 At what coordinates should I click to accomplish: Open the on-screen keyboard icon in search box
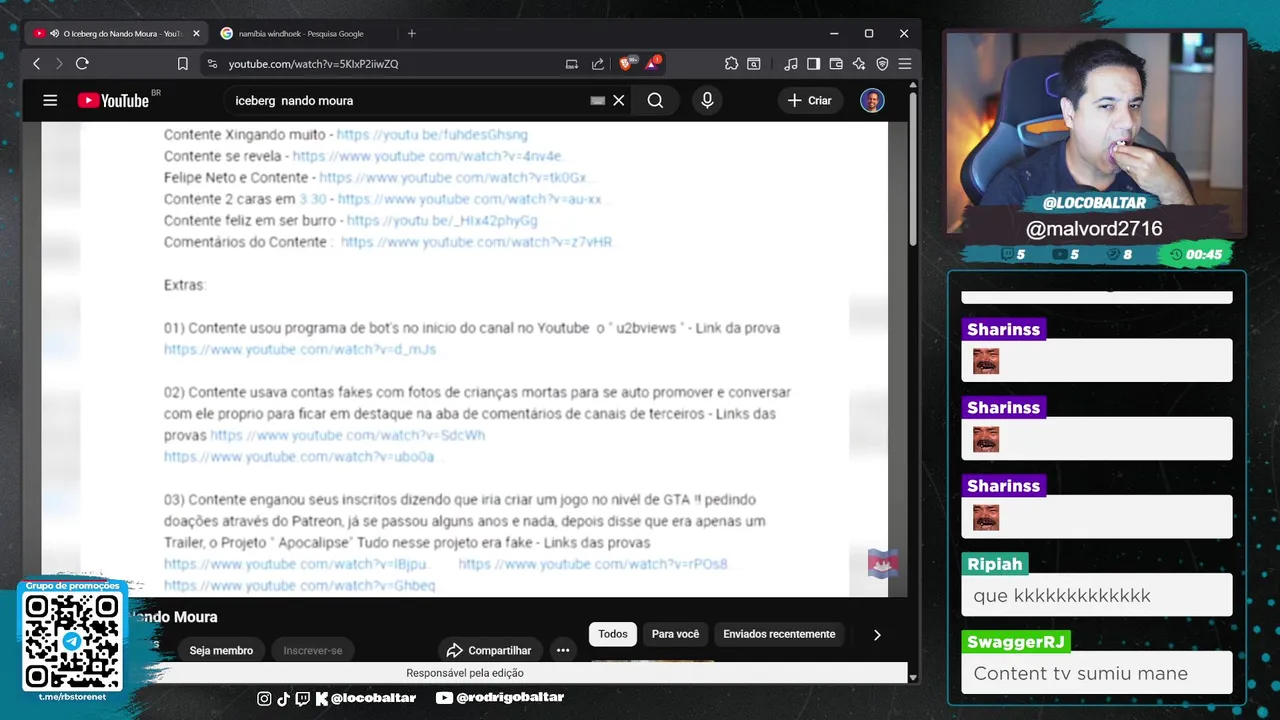click(597, 100)
